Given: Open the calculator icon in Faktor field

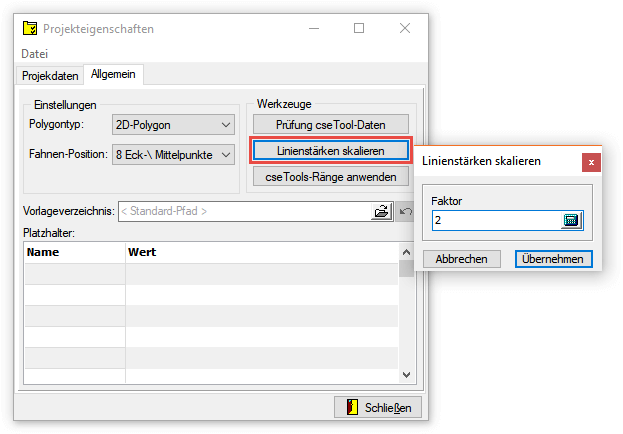Looking at the screenshot, I should [571, 221].
